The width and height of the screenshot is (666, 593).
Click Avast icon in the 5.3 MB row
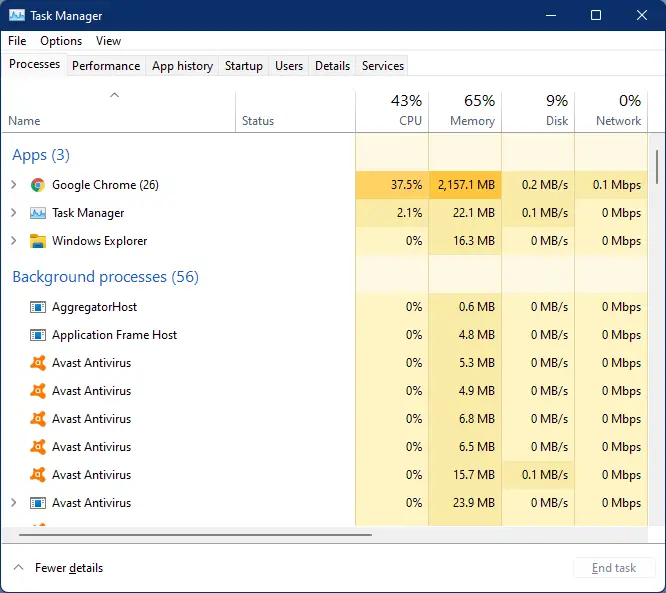point(38,363)
